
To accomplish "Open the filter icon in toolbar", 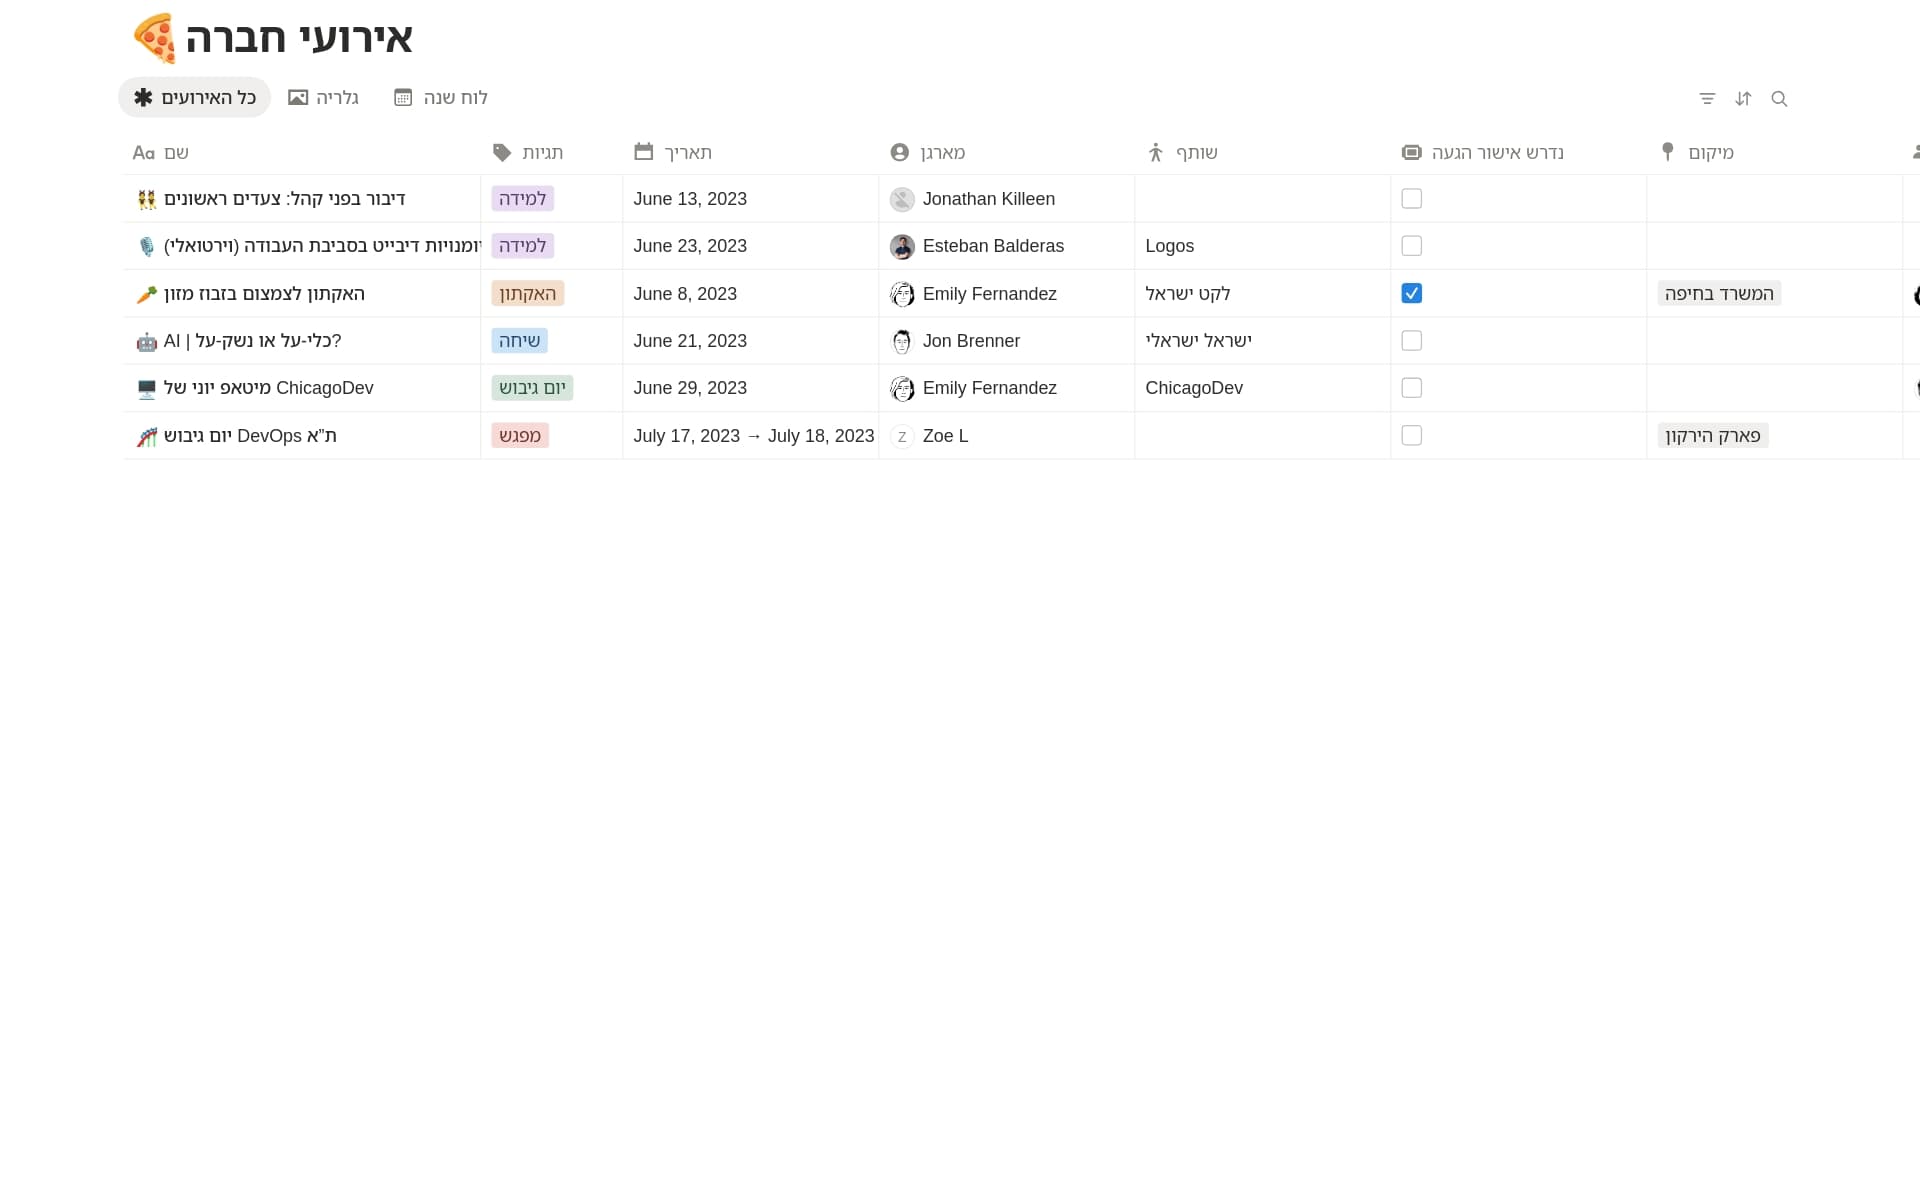I will (1707, 98).
